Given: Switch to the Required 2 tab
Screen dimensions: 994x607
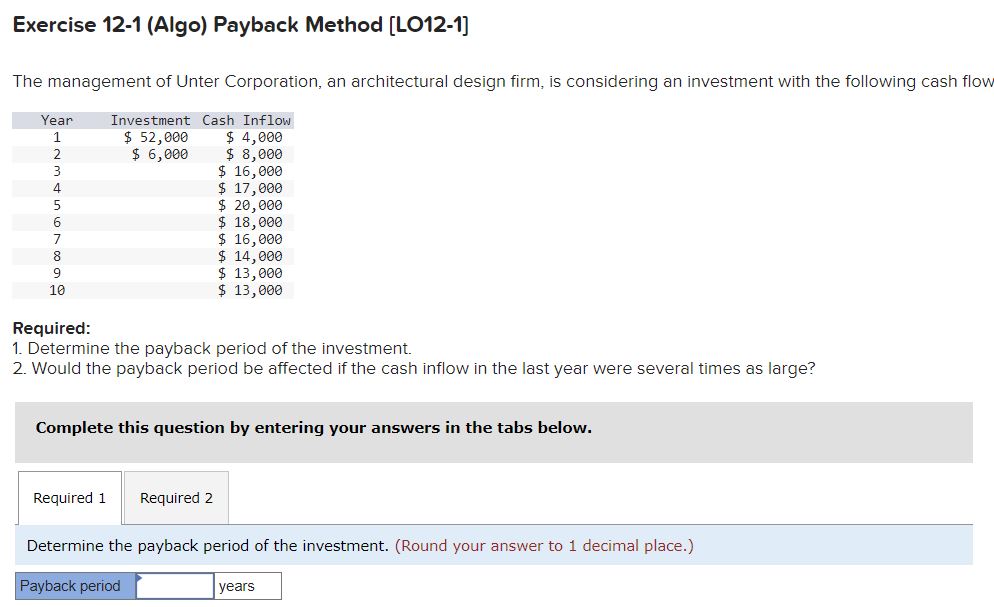Looking at the screenshot, I should [x=176, y=497].
